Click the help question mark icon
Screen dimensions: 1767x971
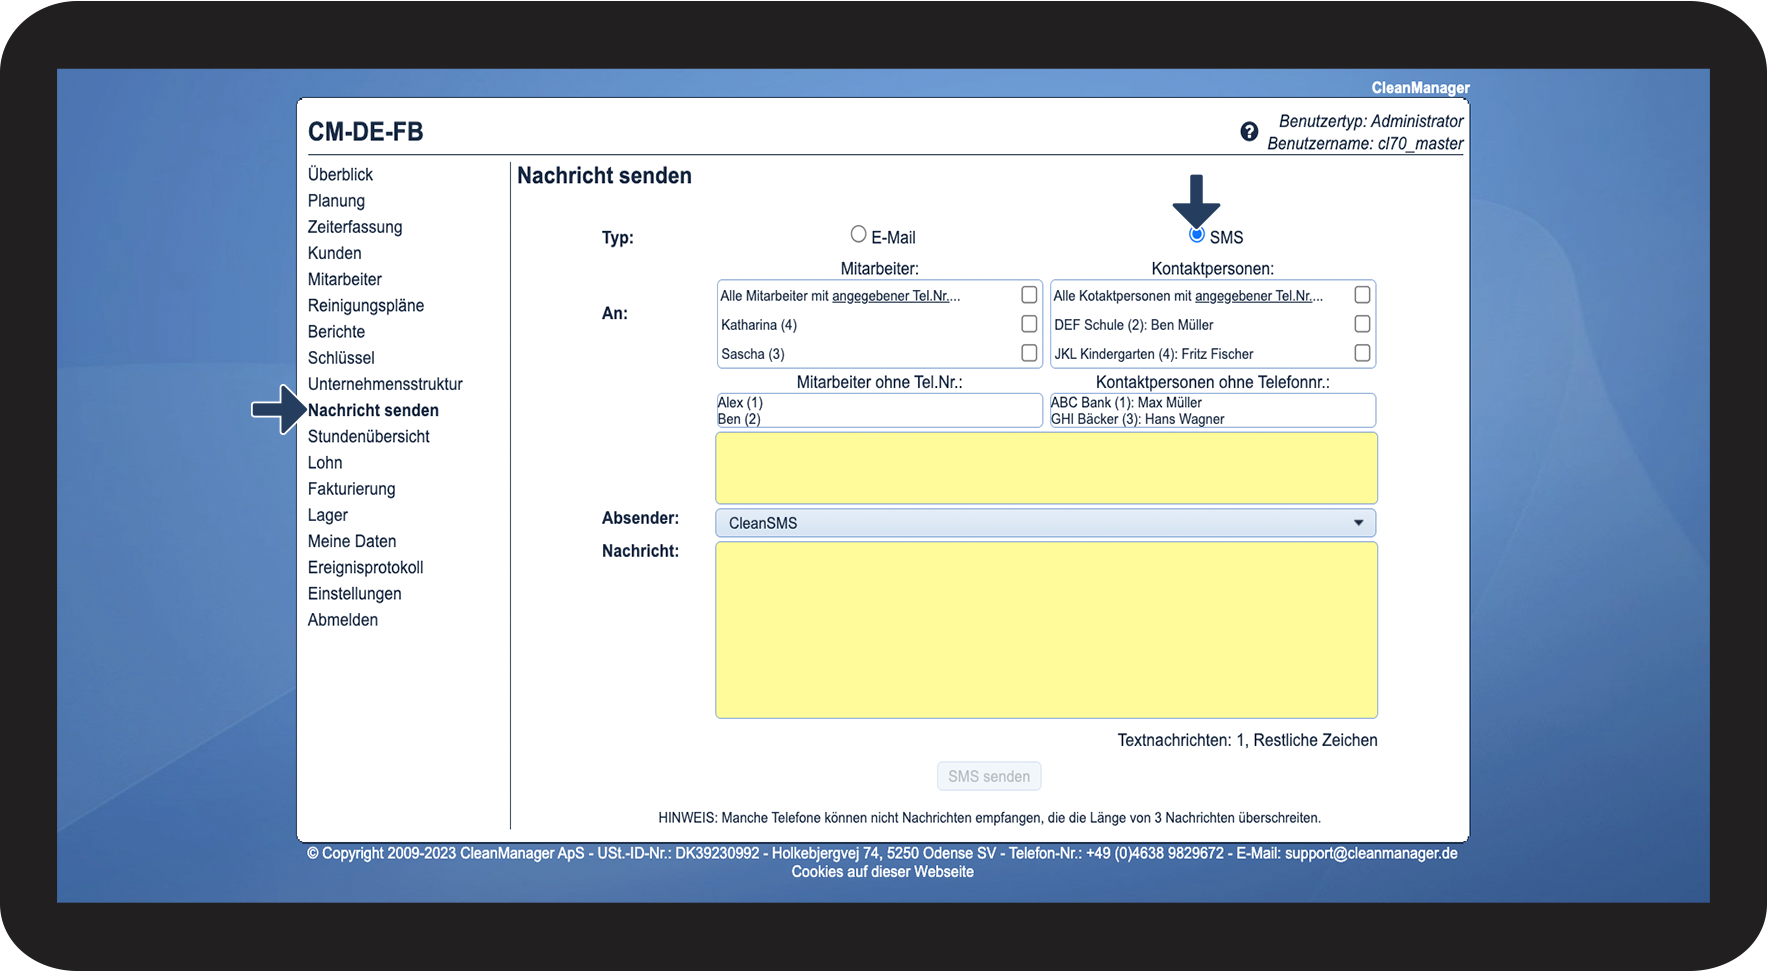pos(1248,132)
